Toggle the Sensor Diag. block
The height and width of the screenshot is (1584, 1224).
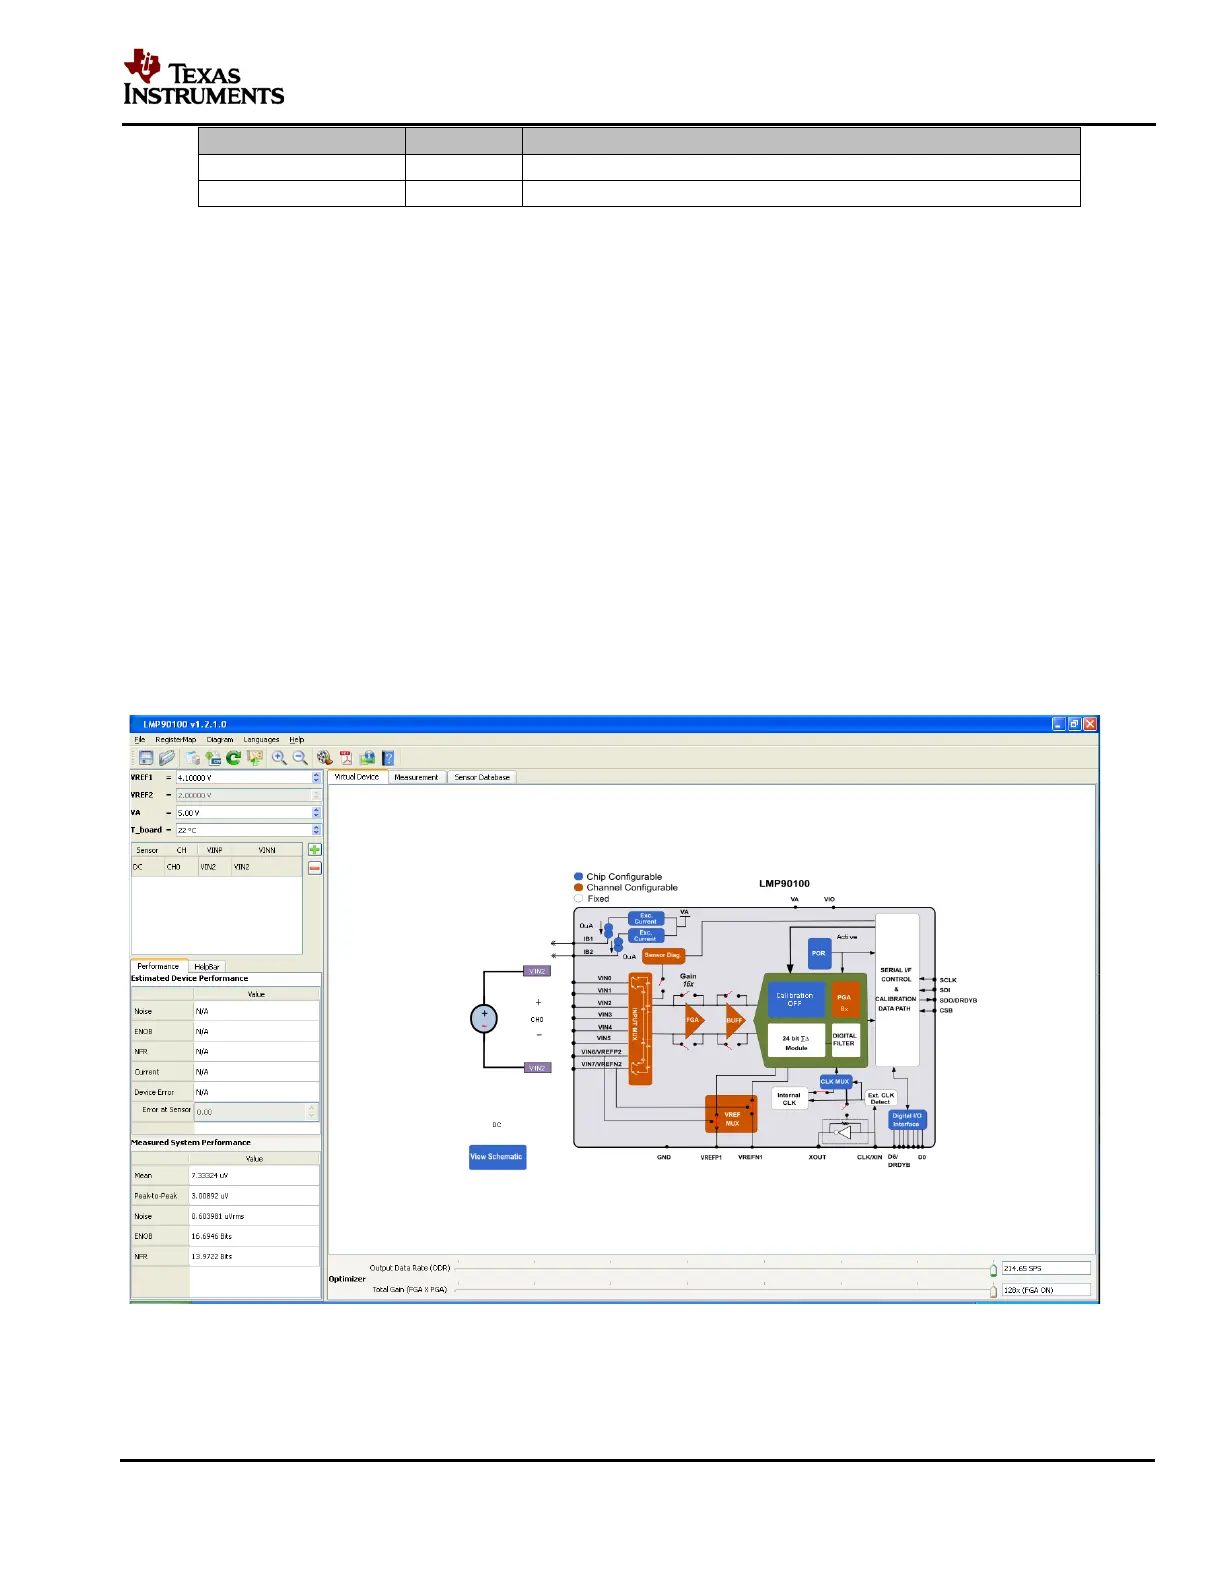[x=663, y=955]
